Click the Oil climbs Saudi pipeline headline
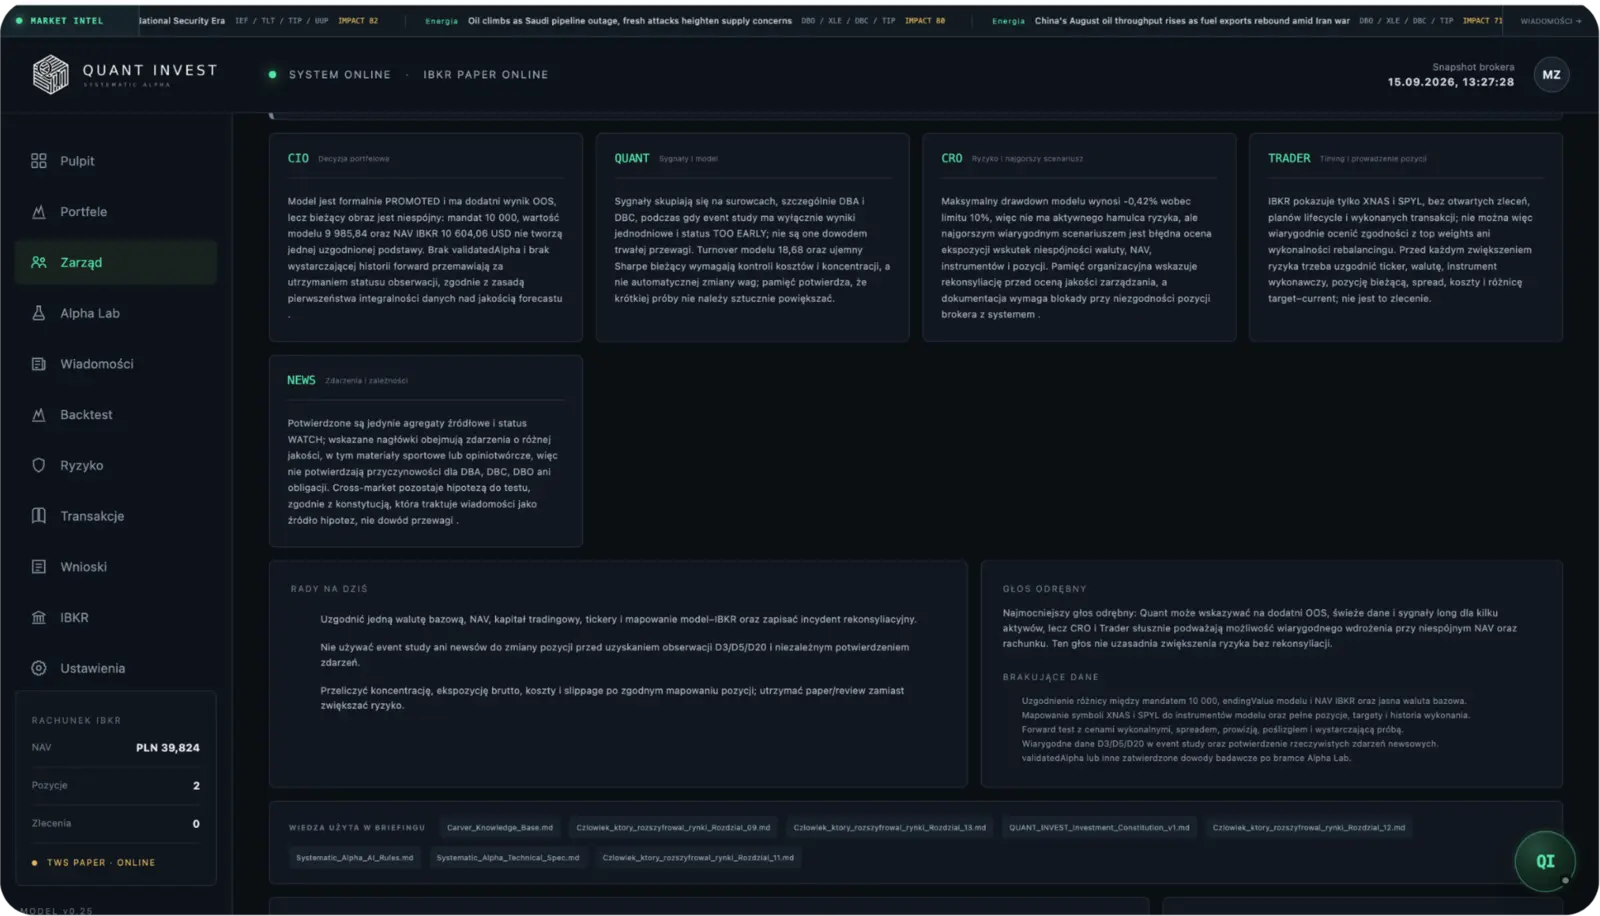 [x=630, y=21]
